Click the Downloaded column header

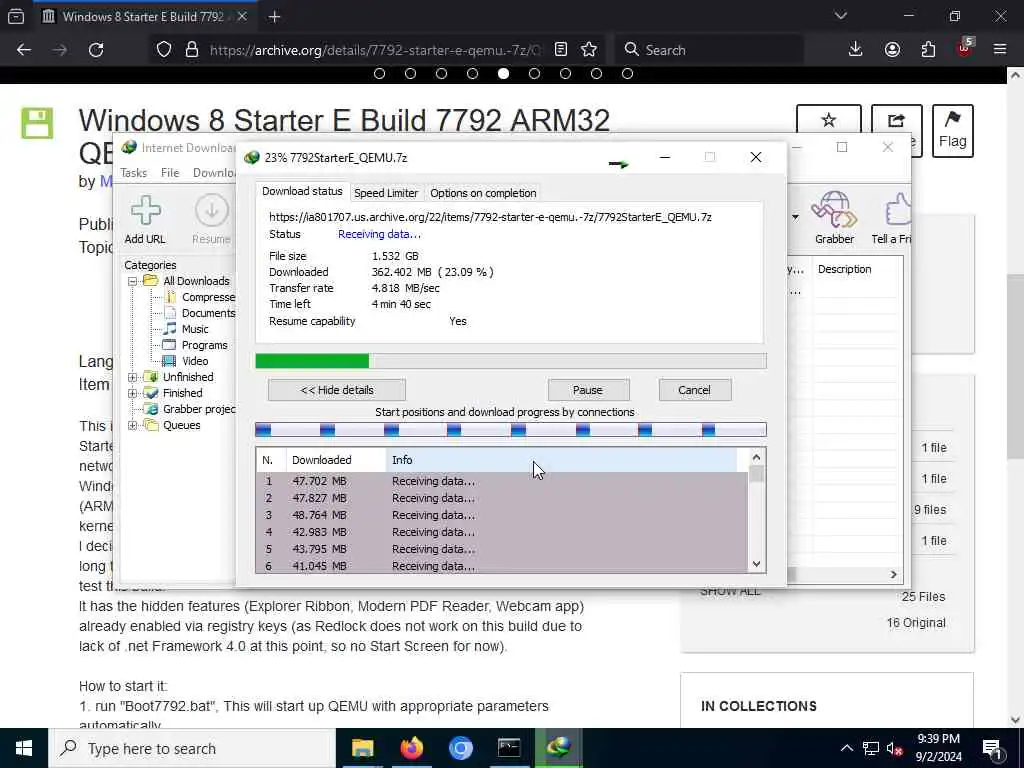coord(336,460)
